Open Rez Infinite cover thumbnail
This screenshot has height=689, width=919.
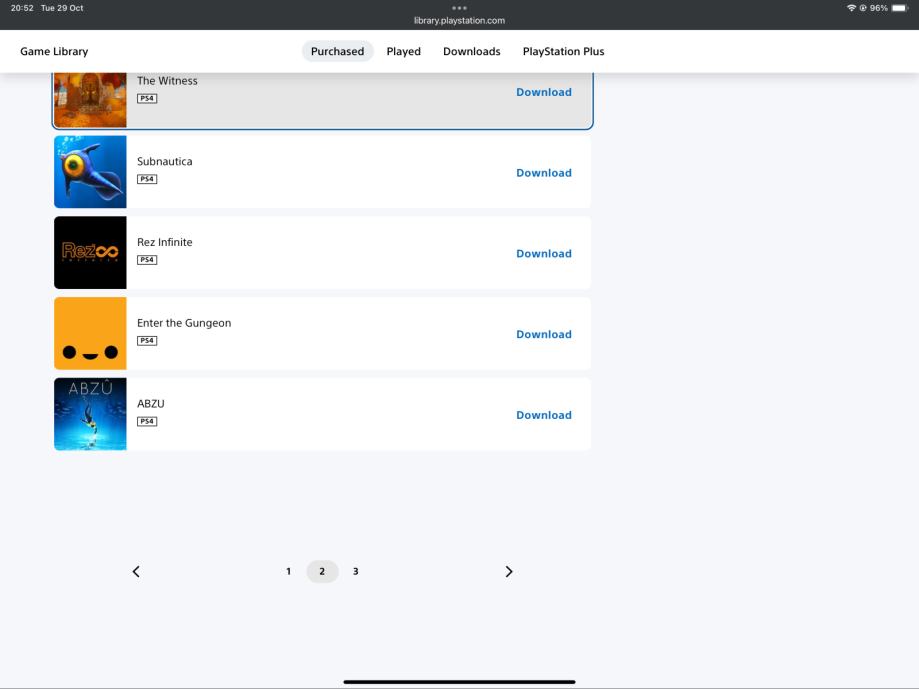[x=90, y=253]
